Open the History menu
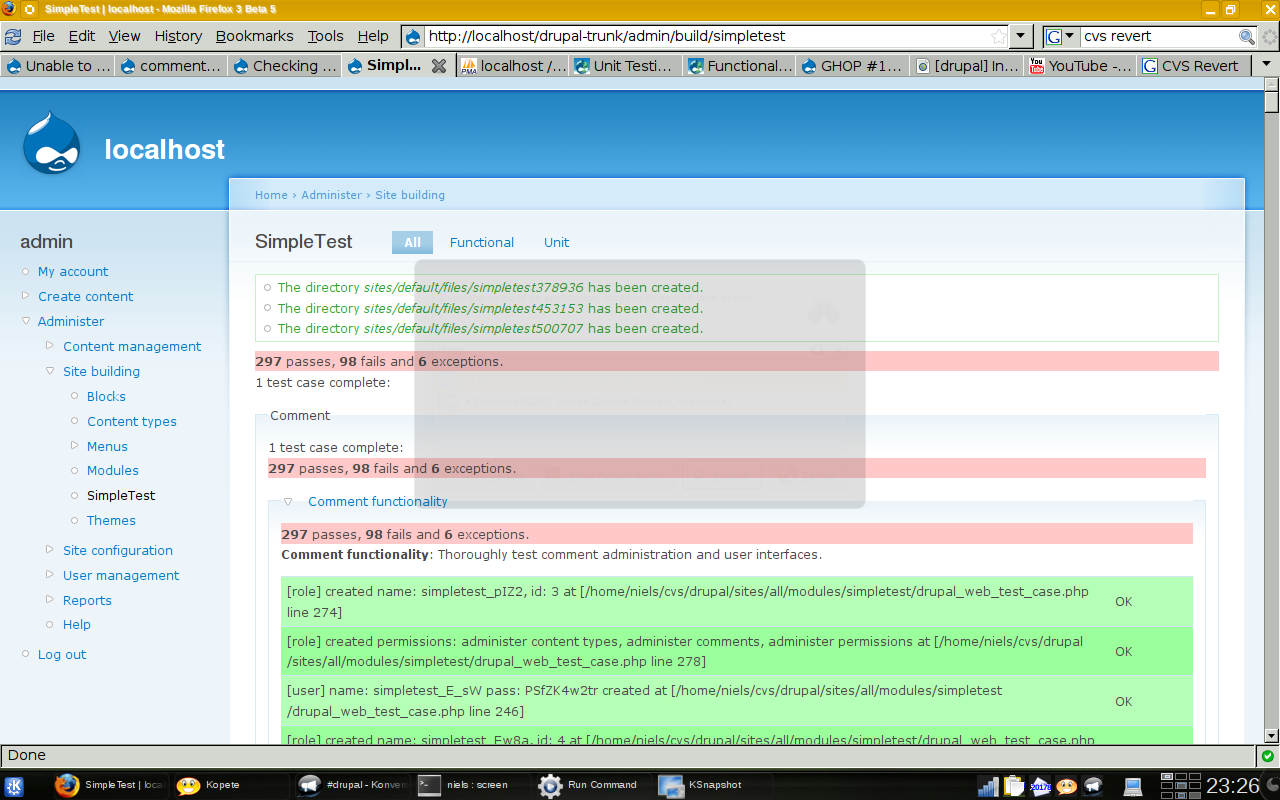Image resolution: width=1280 pixels, height=800 pixels. click(178, 36)
